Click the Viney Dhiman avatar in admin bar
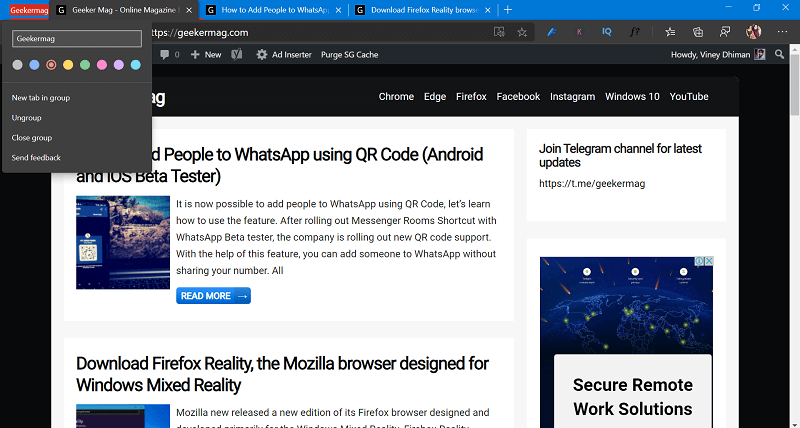This screenshot has height=428, width=800. [x=760, y=55]
